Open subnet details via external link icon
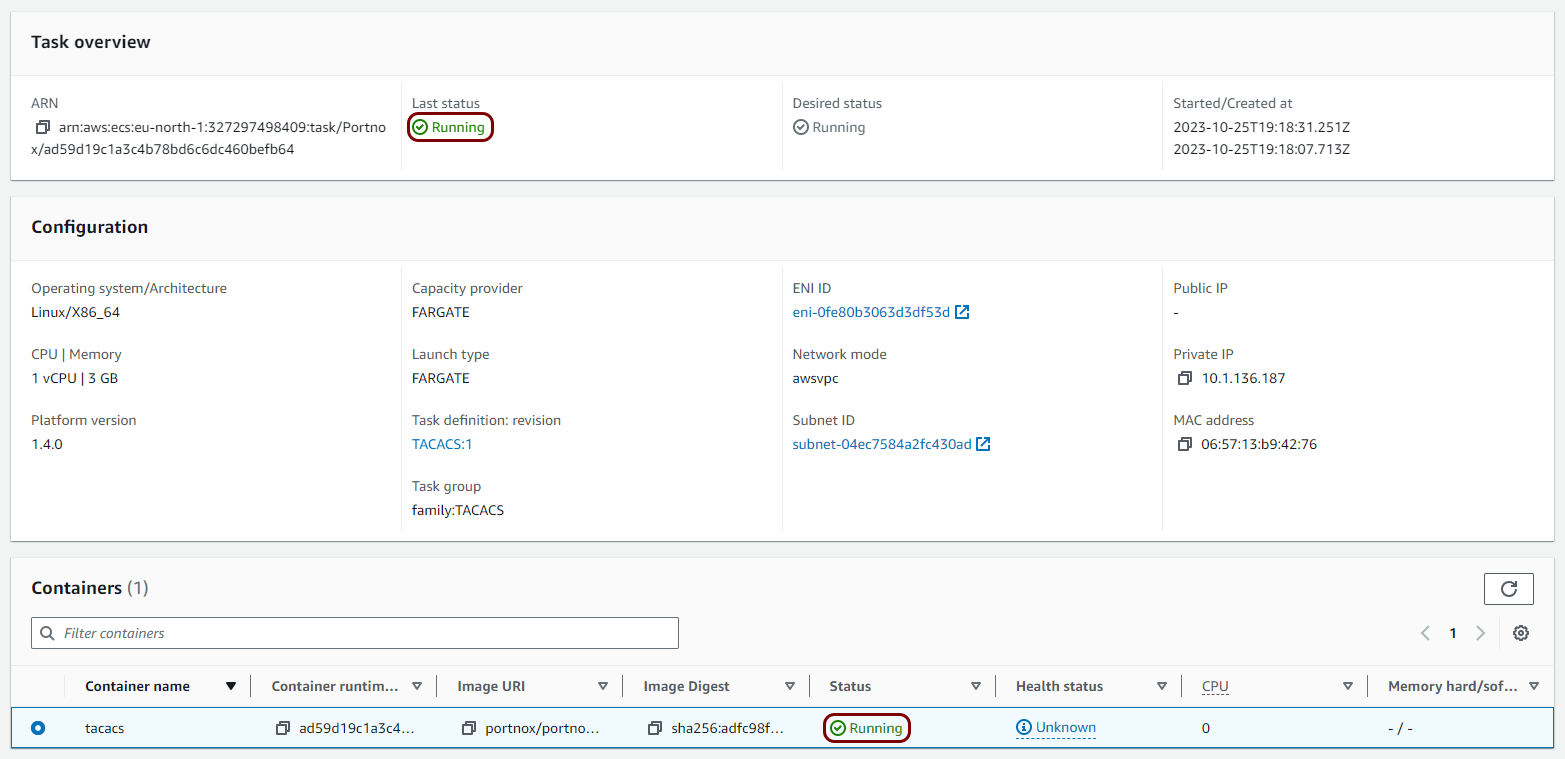The width and height of the screenshot is (1565, 759). tap(984, 444)
